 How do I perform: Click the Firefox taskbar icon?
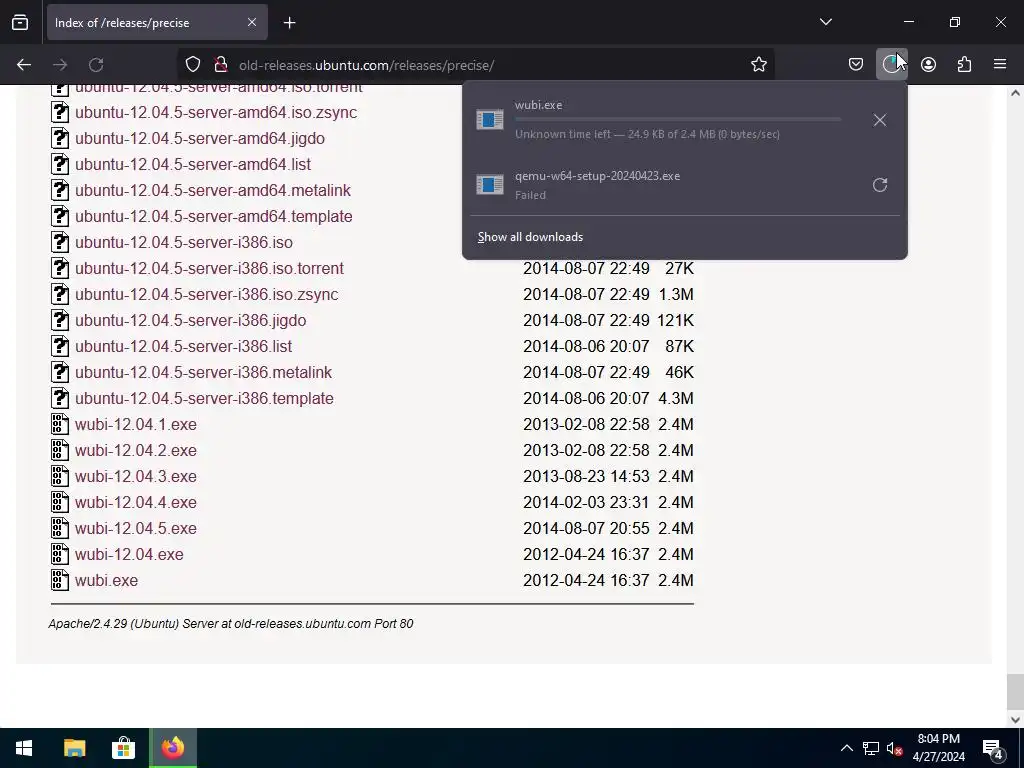pos(173,748)
